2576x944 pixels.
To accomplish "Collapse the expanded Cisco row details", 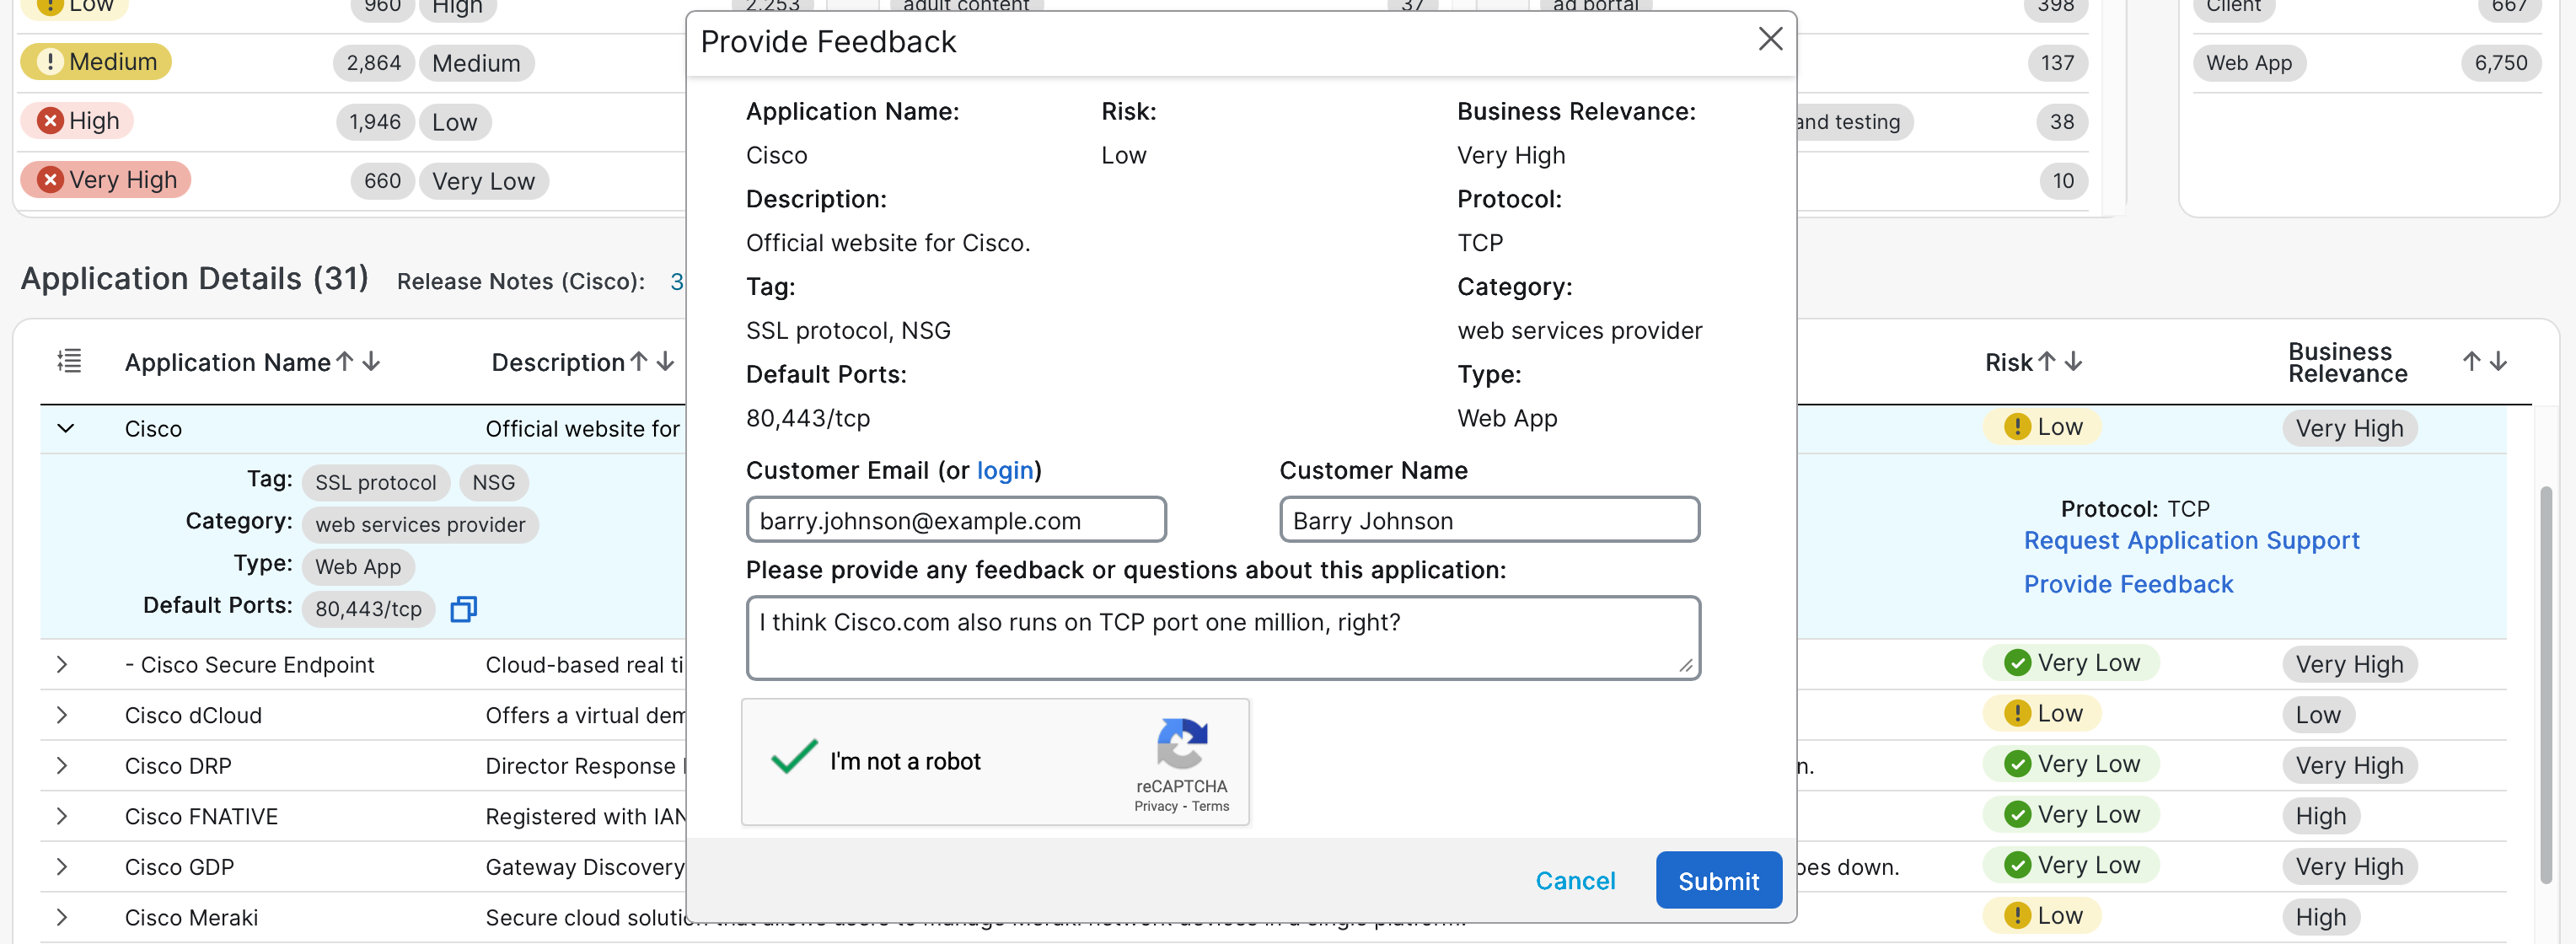I will point(66,428).
